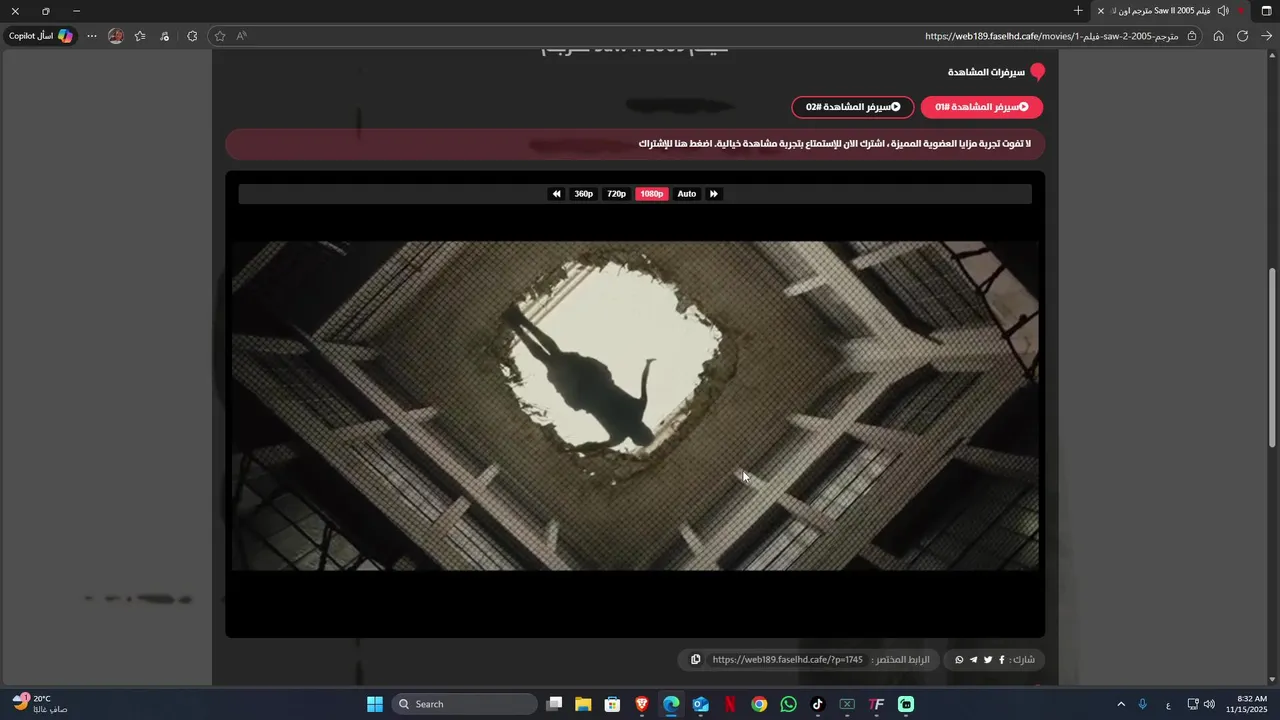Open Task View in the taskbar
The image size is (1280, 720).
555,704
